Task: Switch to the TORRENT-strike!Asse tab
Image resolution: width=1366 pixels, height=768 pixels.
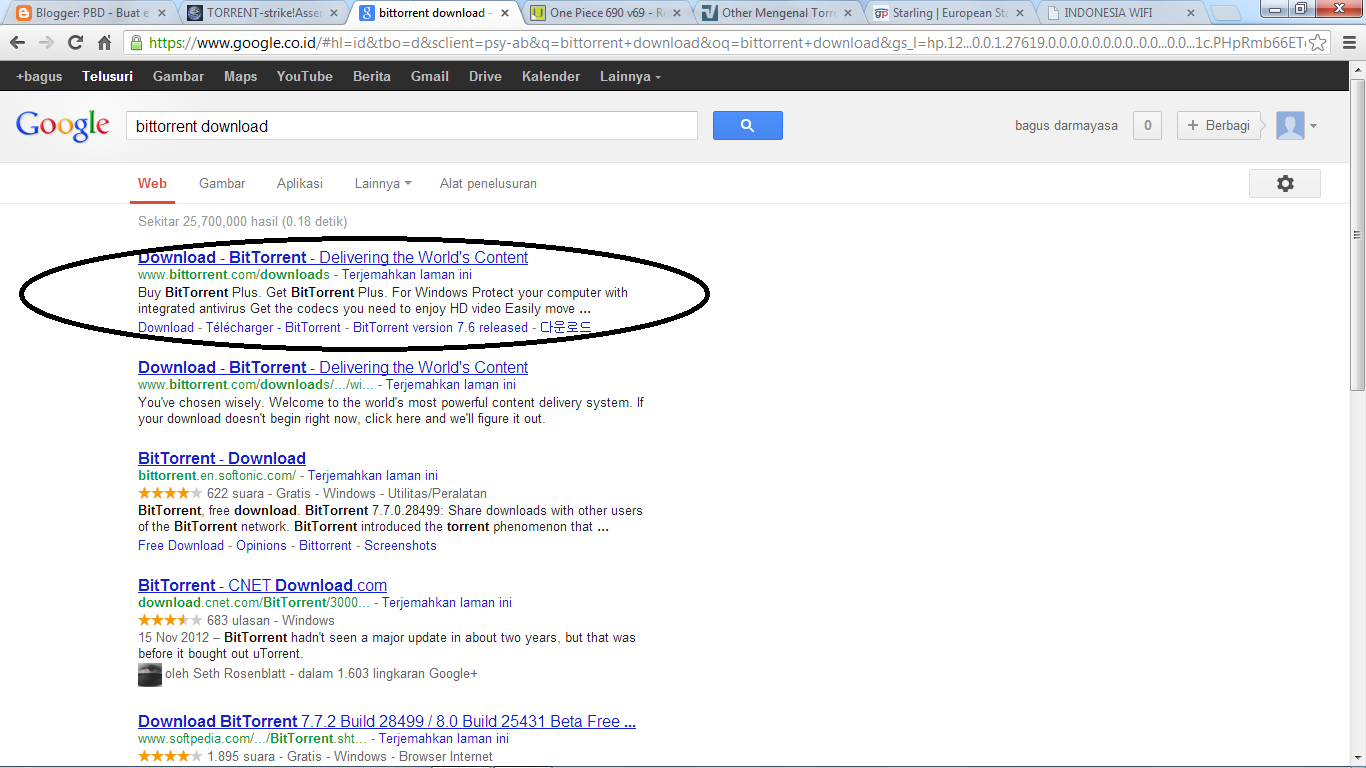Action: (264, 13)
